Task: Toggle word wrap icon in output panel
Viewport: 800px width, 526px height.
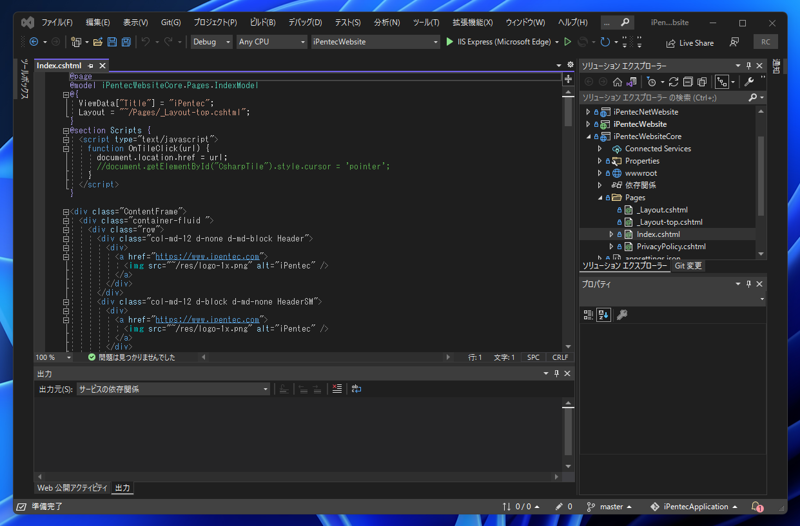Action: [356, 389]
